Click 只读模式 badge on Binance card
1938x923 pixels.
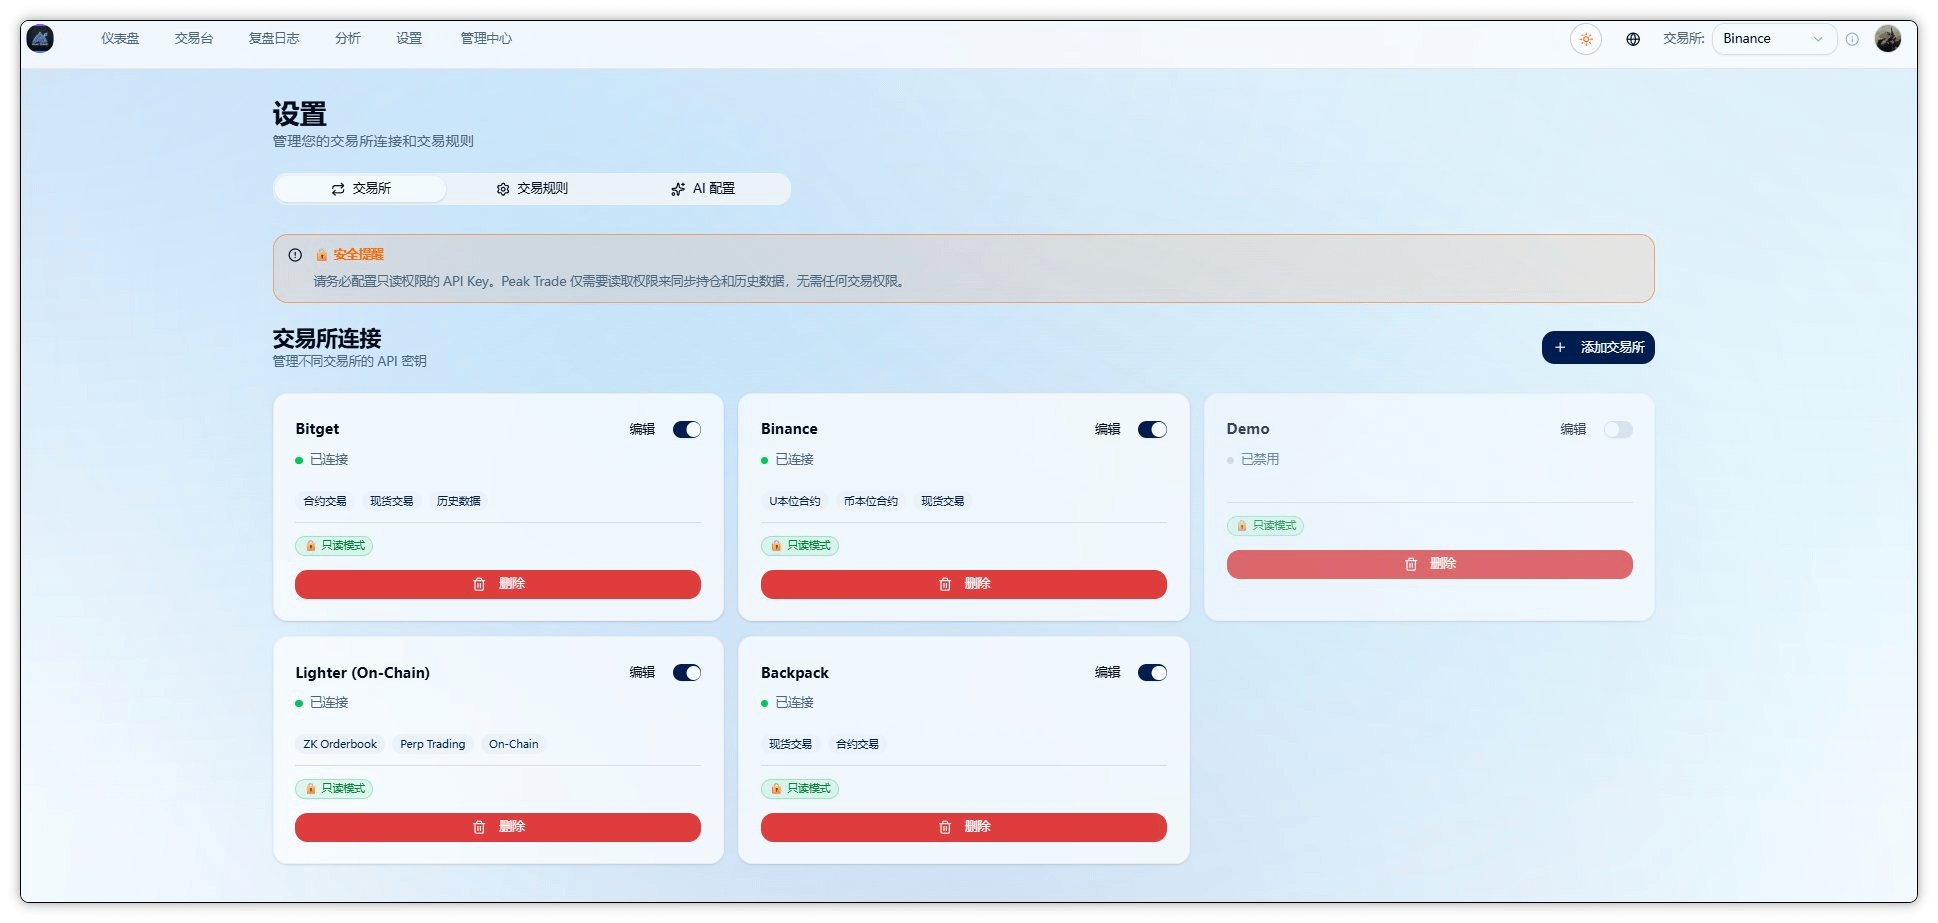800,546
